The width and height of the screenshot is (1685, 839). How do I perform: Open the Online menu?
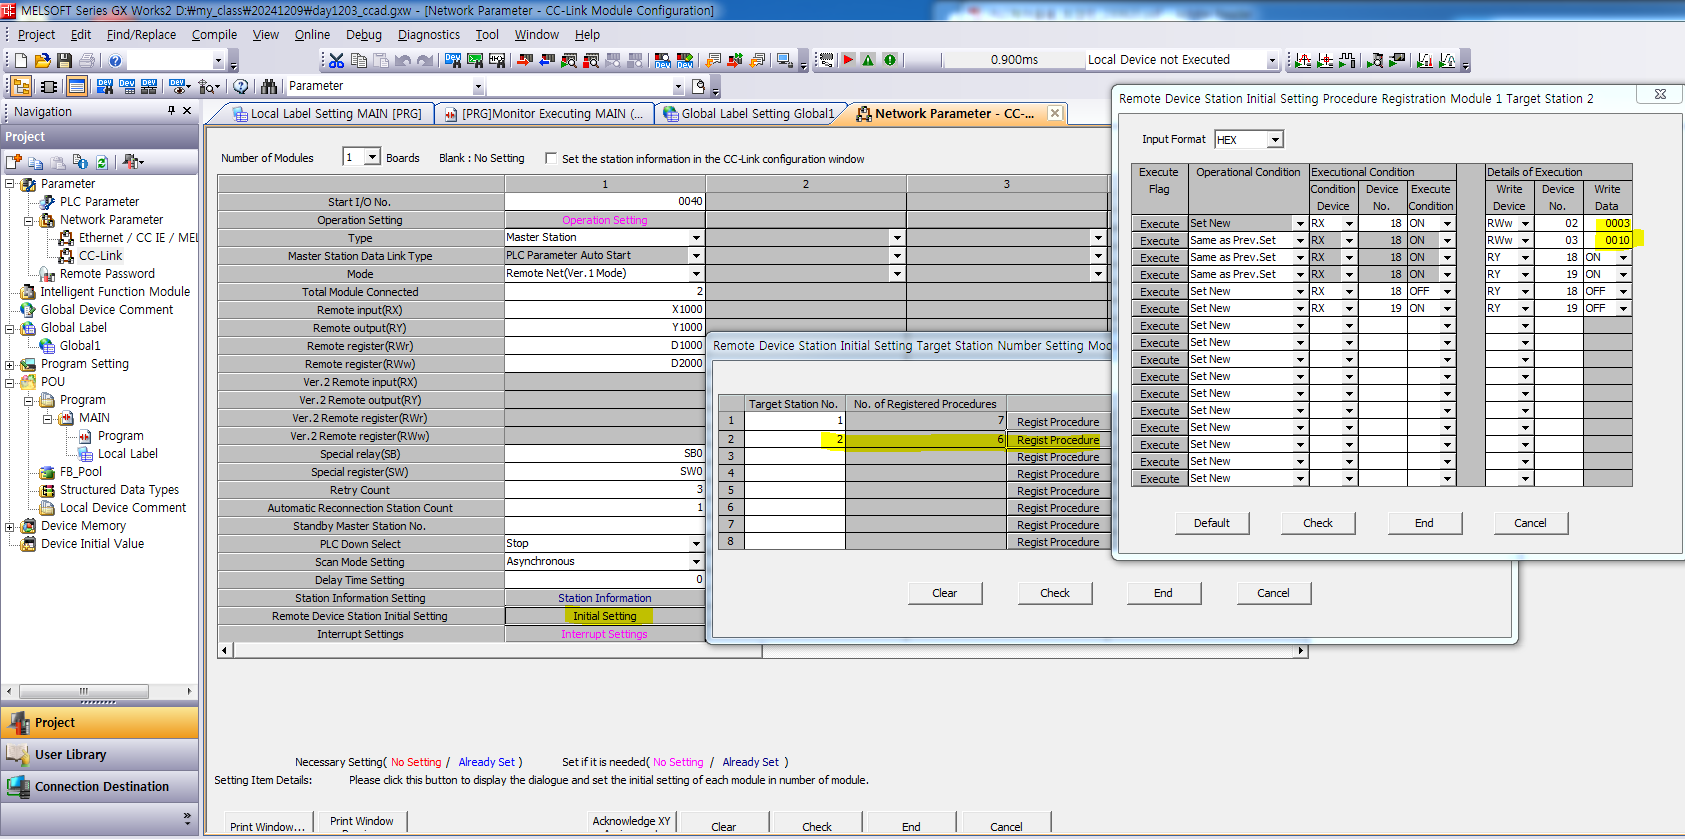(312, 34)
